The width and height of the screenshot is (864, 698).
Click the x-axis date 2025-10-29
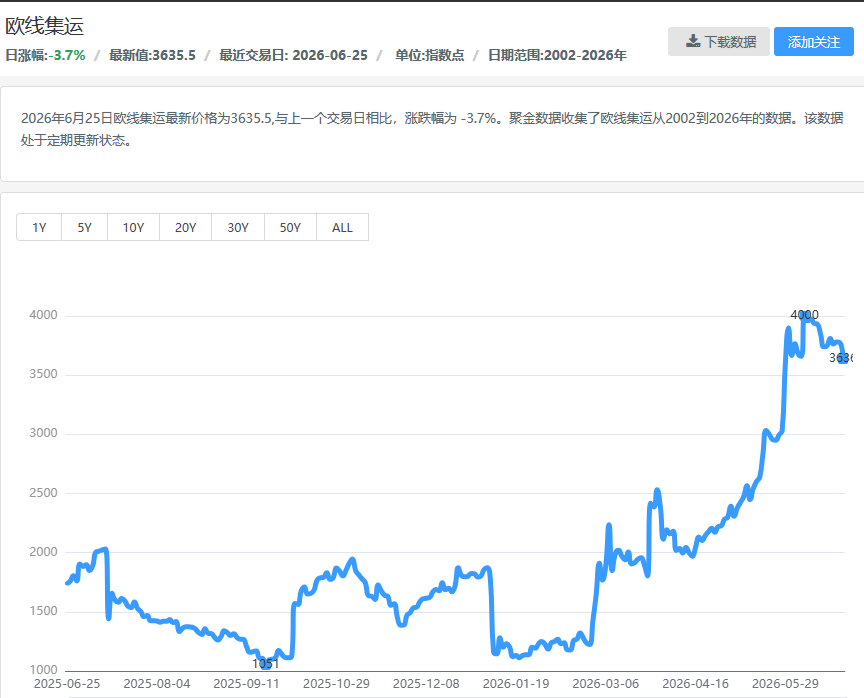pyautogui.click(x=336, y=684)
